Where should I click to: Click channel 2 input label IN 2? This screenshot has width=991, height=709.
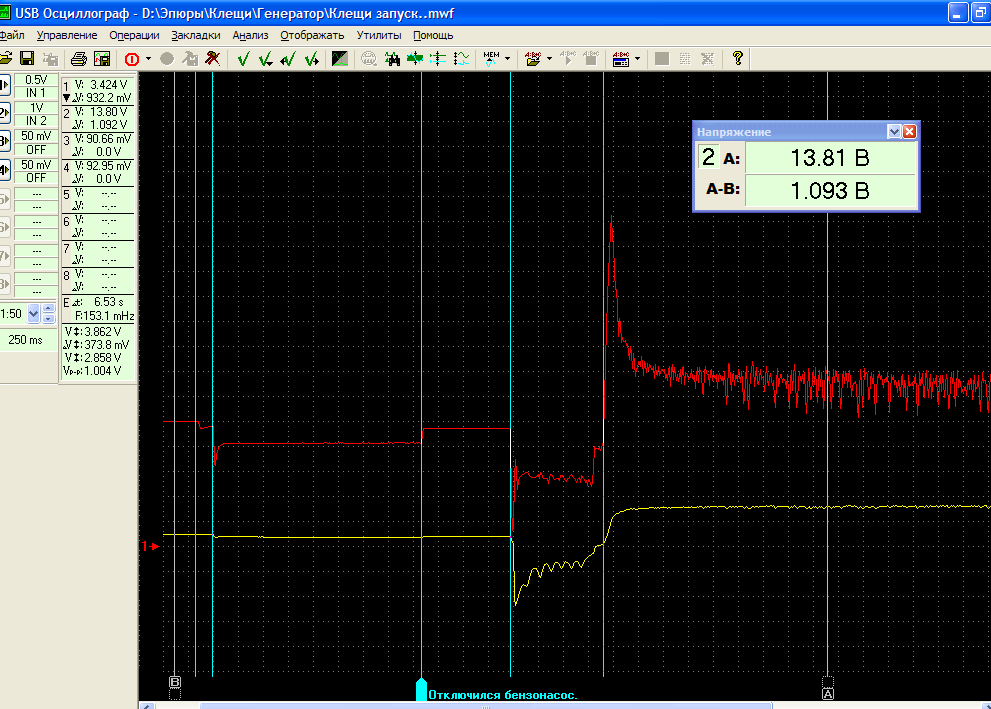[x=36, y=121]
